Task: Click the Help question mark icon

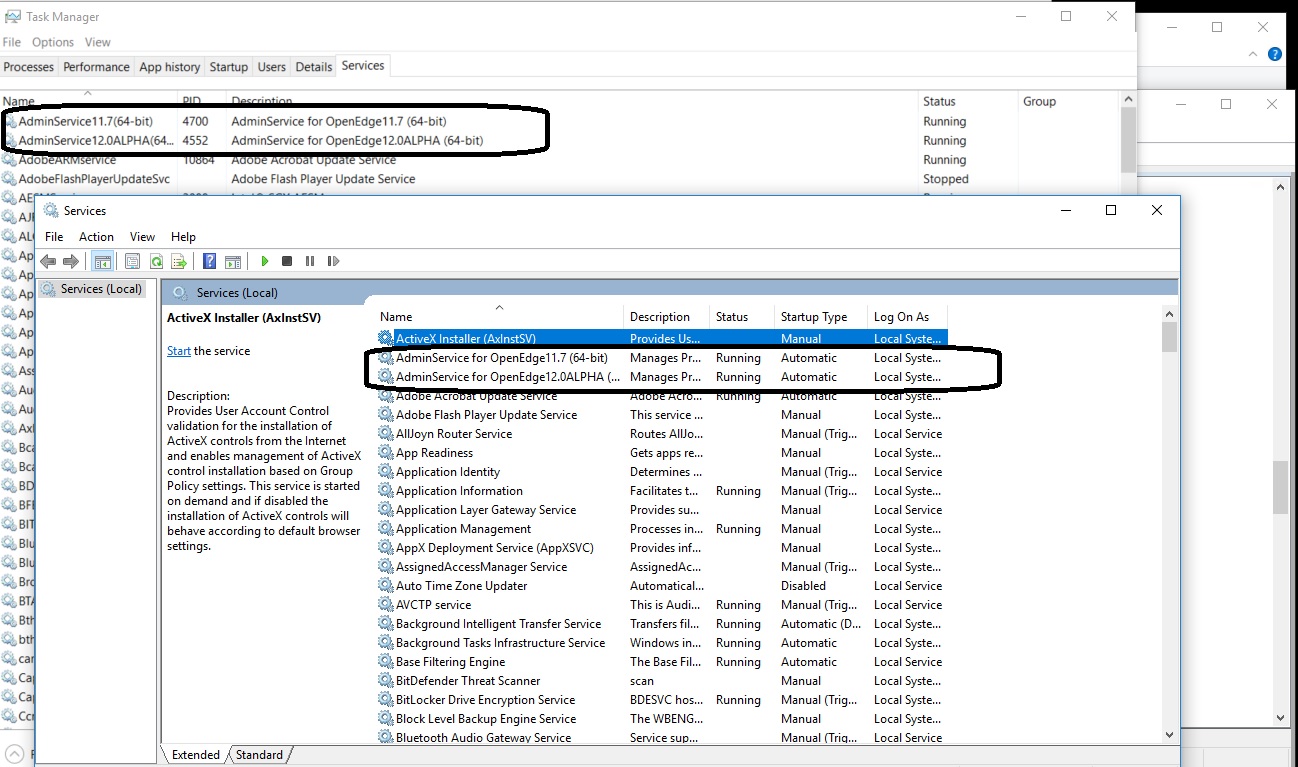Action: click(209, 261)
